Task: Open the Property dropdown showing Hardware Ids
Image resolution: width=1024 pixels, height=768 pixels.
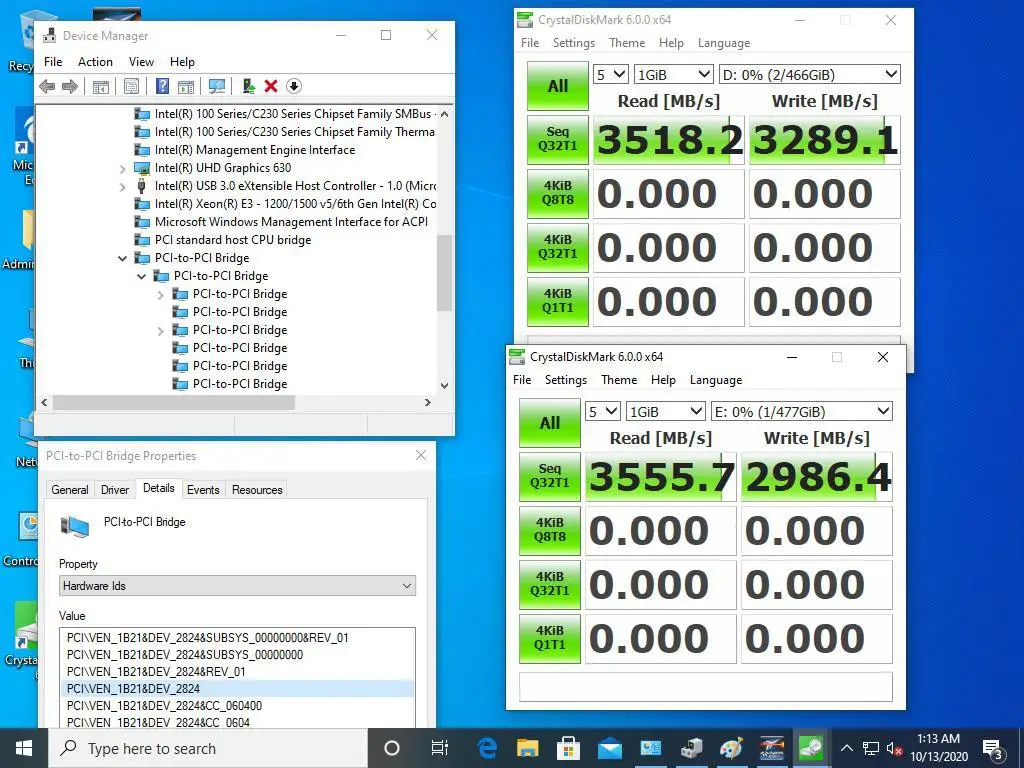Action: tap(237, 586)
